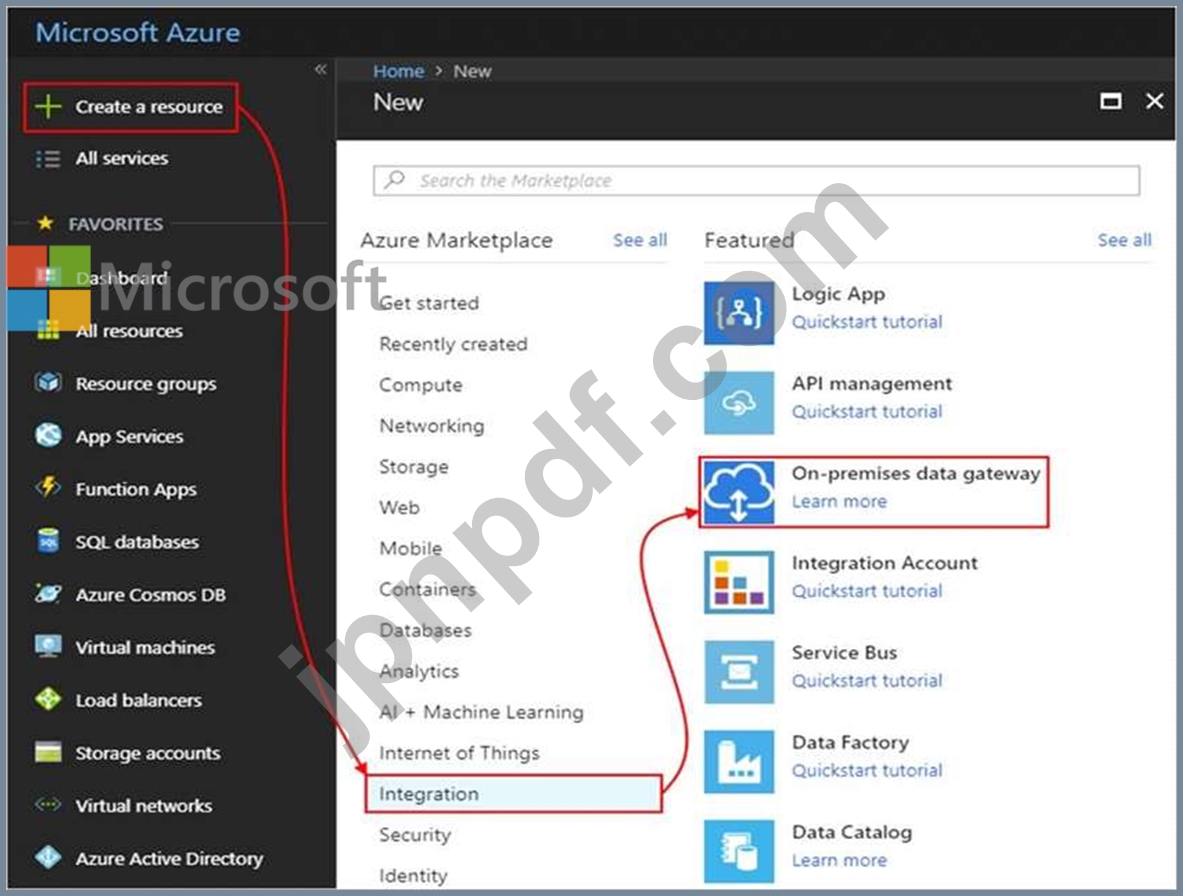Choose the Networking category
1183x896 pixels.
click(x=432, y=426)
